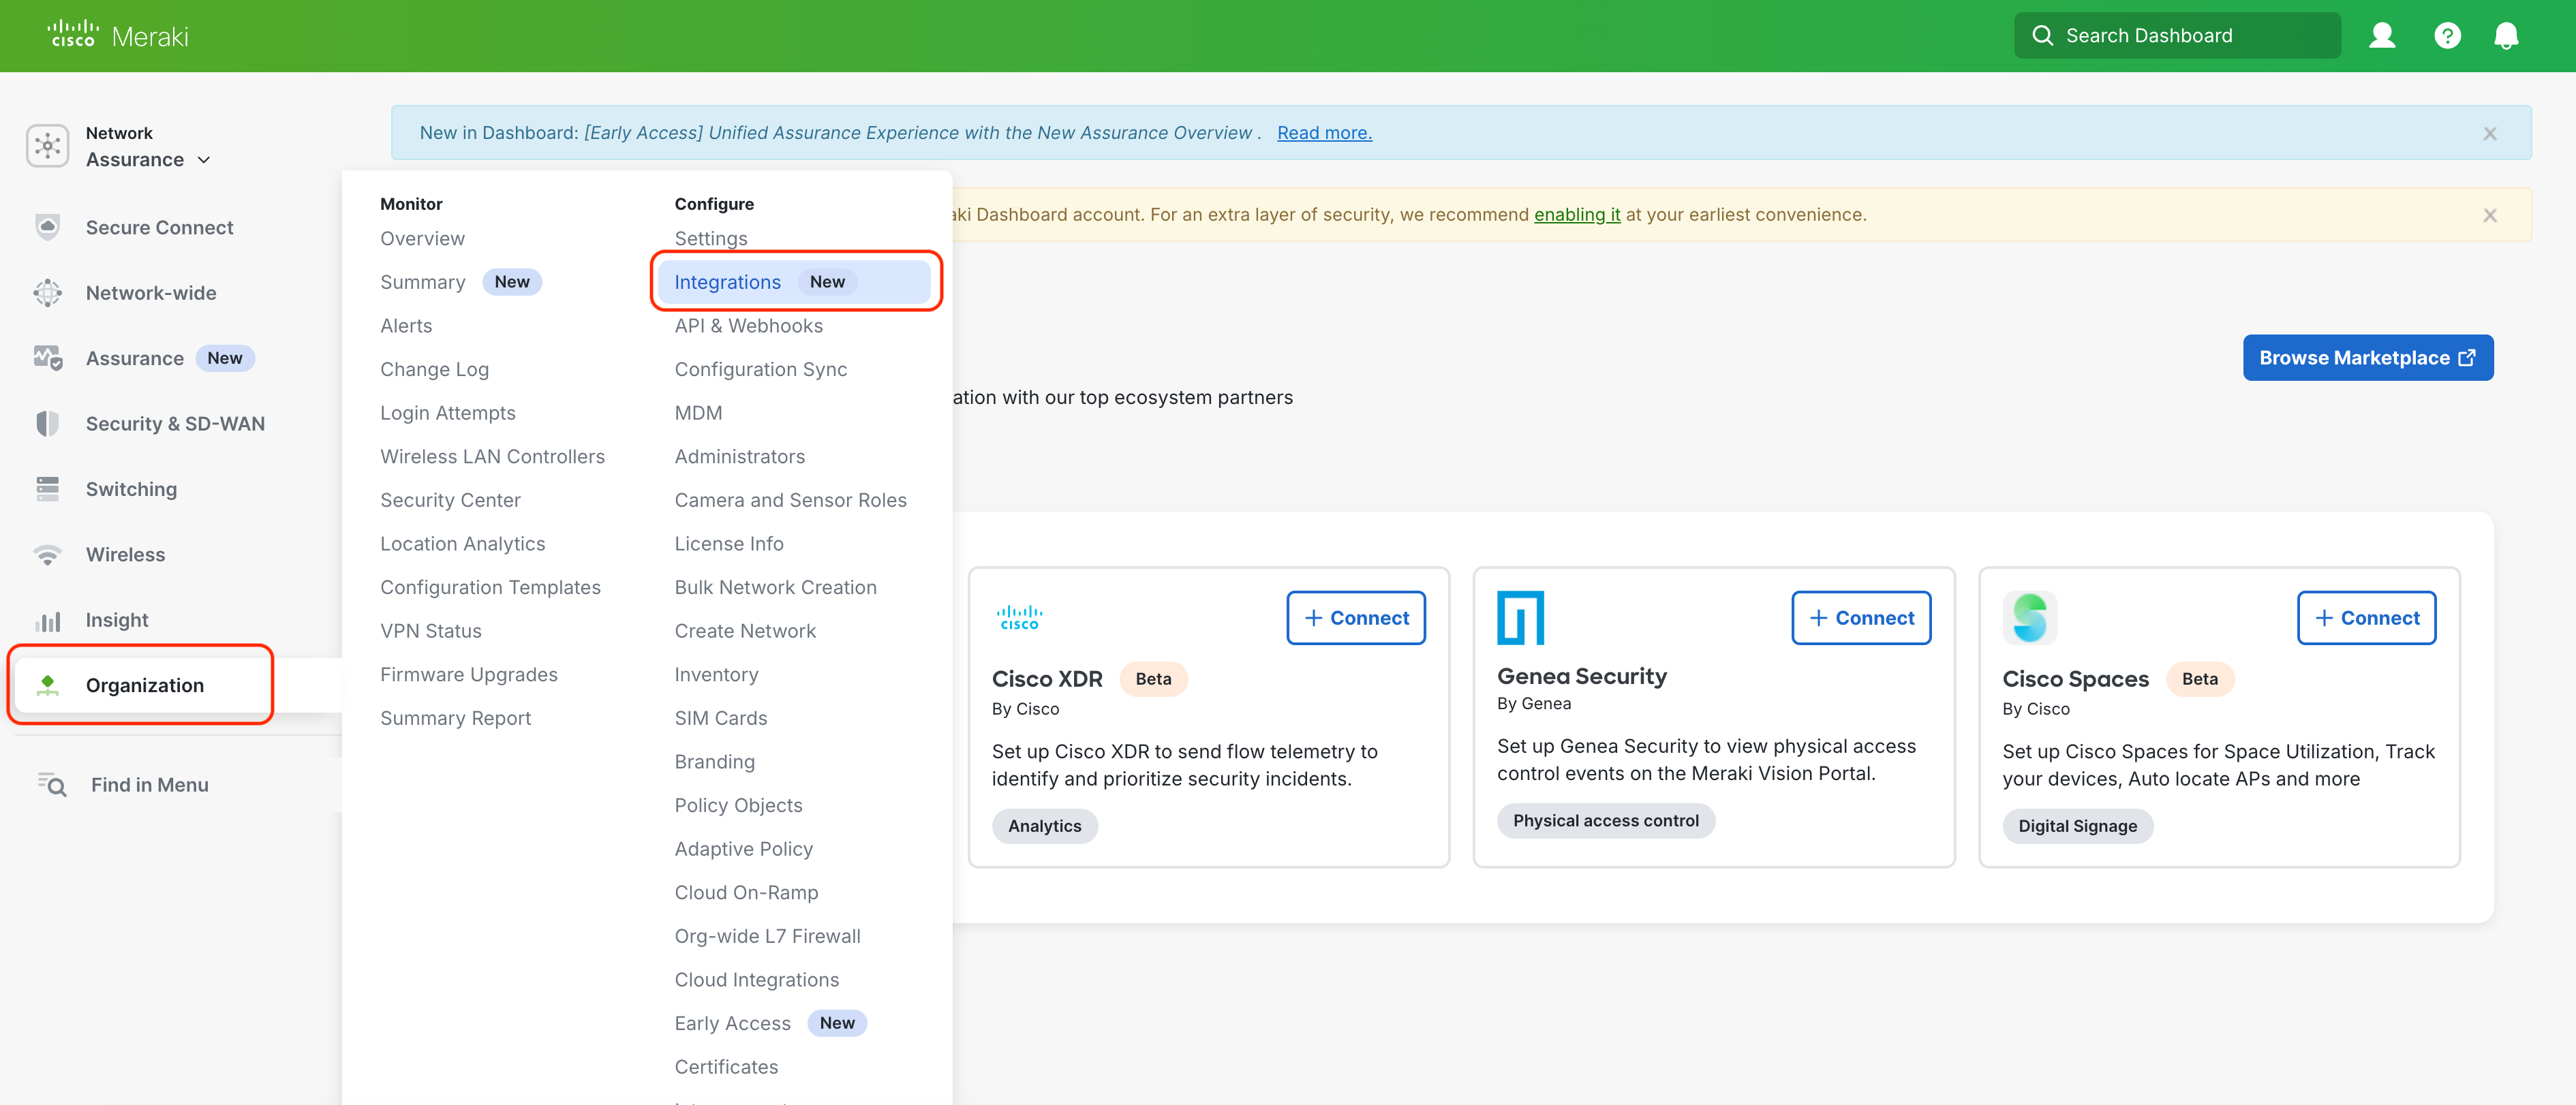Open the user account profile icon
Viewport: 2576px width, 1105px height.
pyautogui.click(x=2382, y=36)
